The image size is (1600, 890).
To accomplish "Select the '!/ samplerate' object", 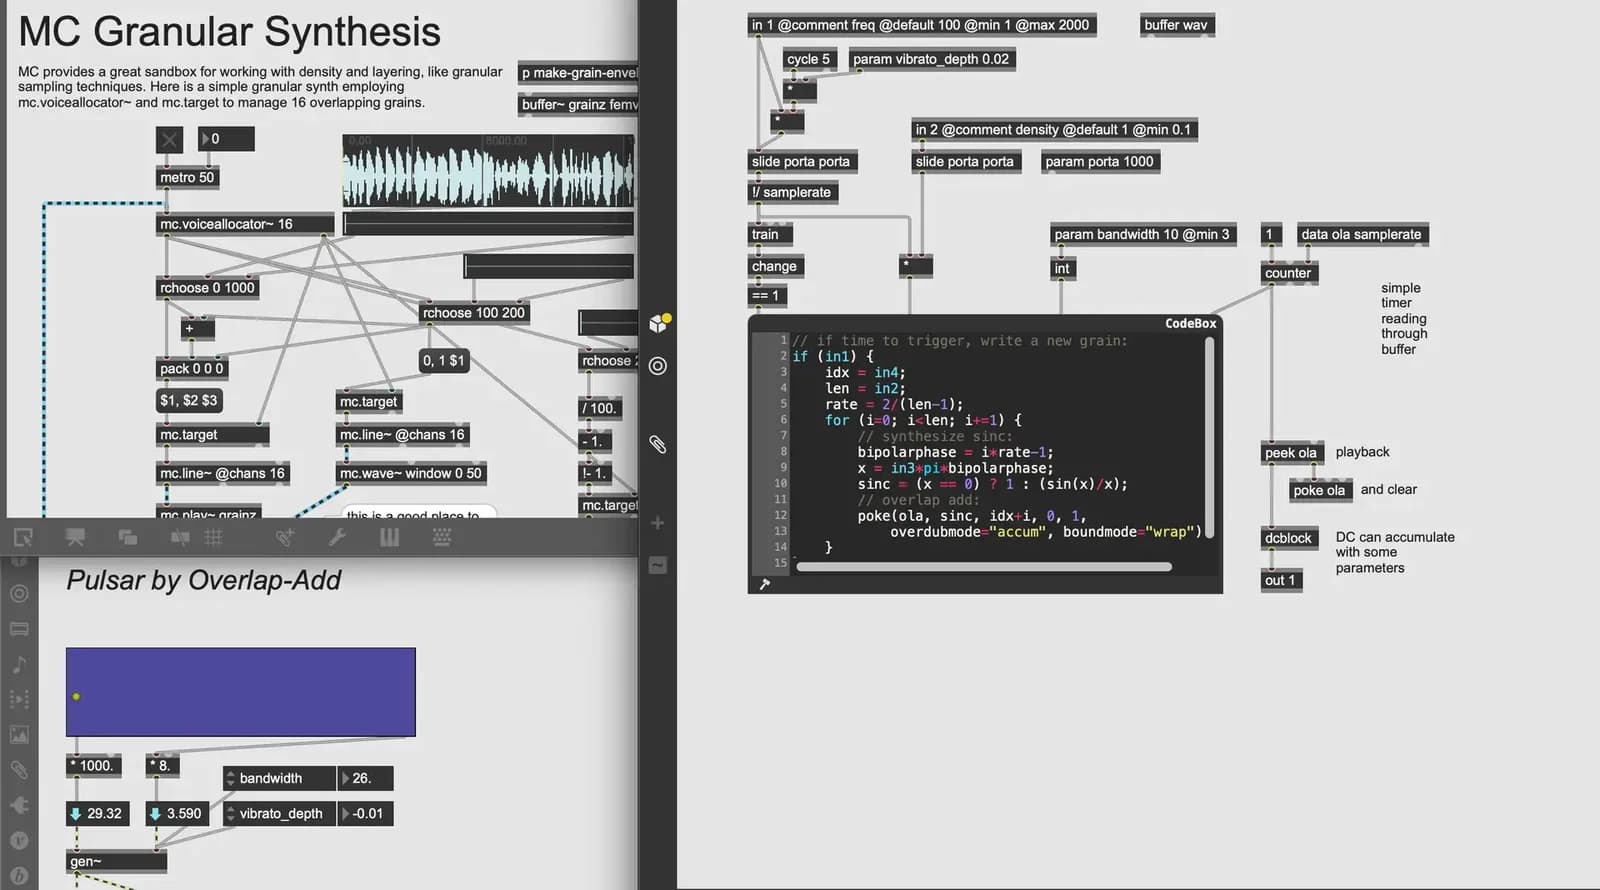I will click(792, 192).
